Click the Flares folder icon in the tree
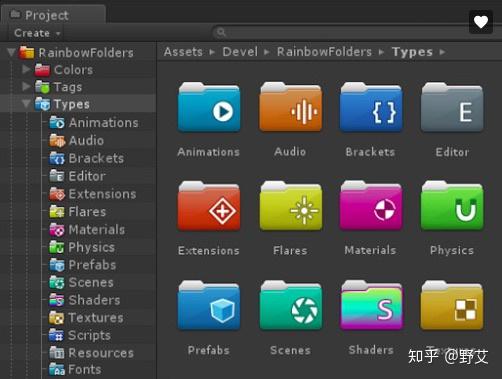The image size is (502, 379). [57, 212]
